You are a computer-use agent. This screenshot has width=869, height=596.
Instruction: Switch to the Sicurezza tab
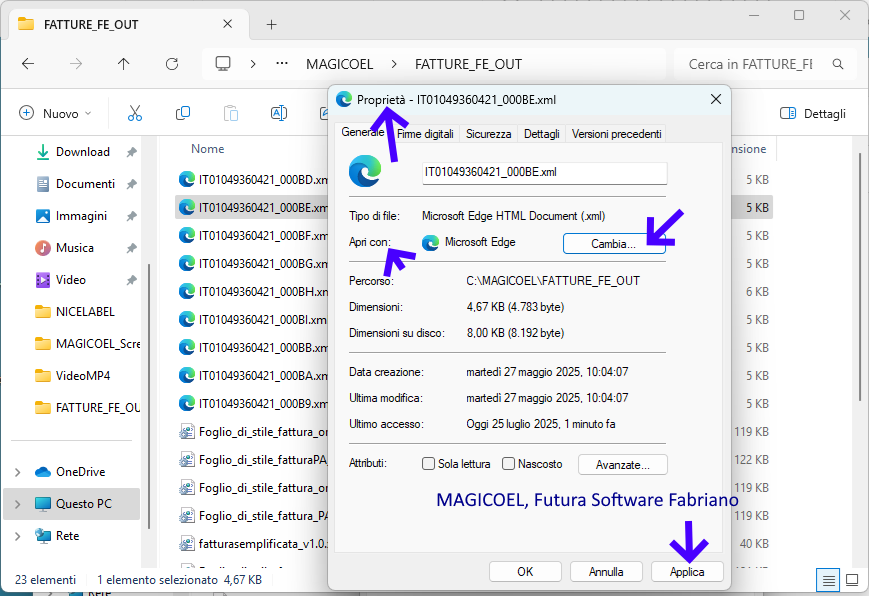coord(488,134)
